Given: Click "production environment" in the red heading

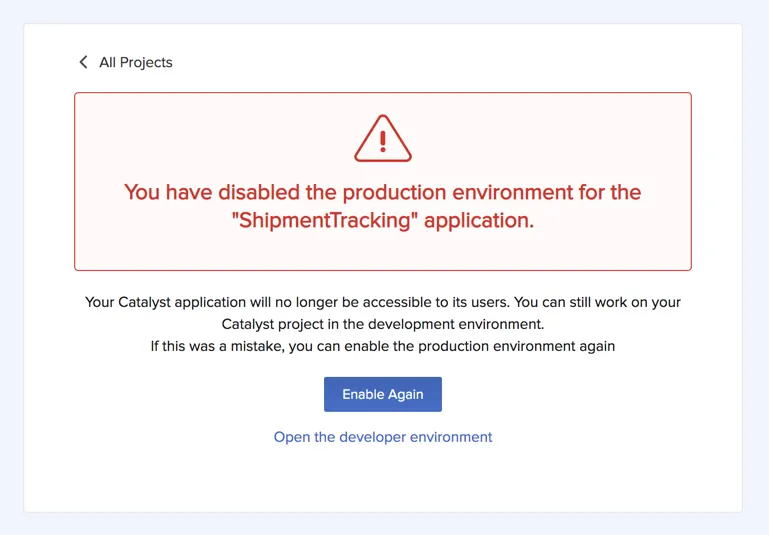Looking at the screenshot, I should (458, 192).
